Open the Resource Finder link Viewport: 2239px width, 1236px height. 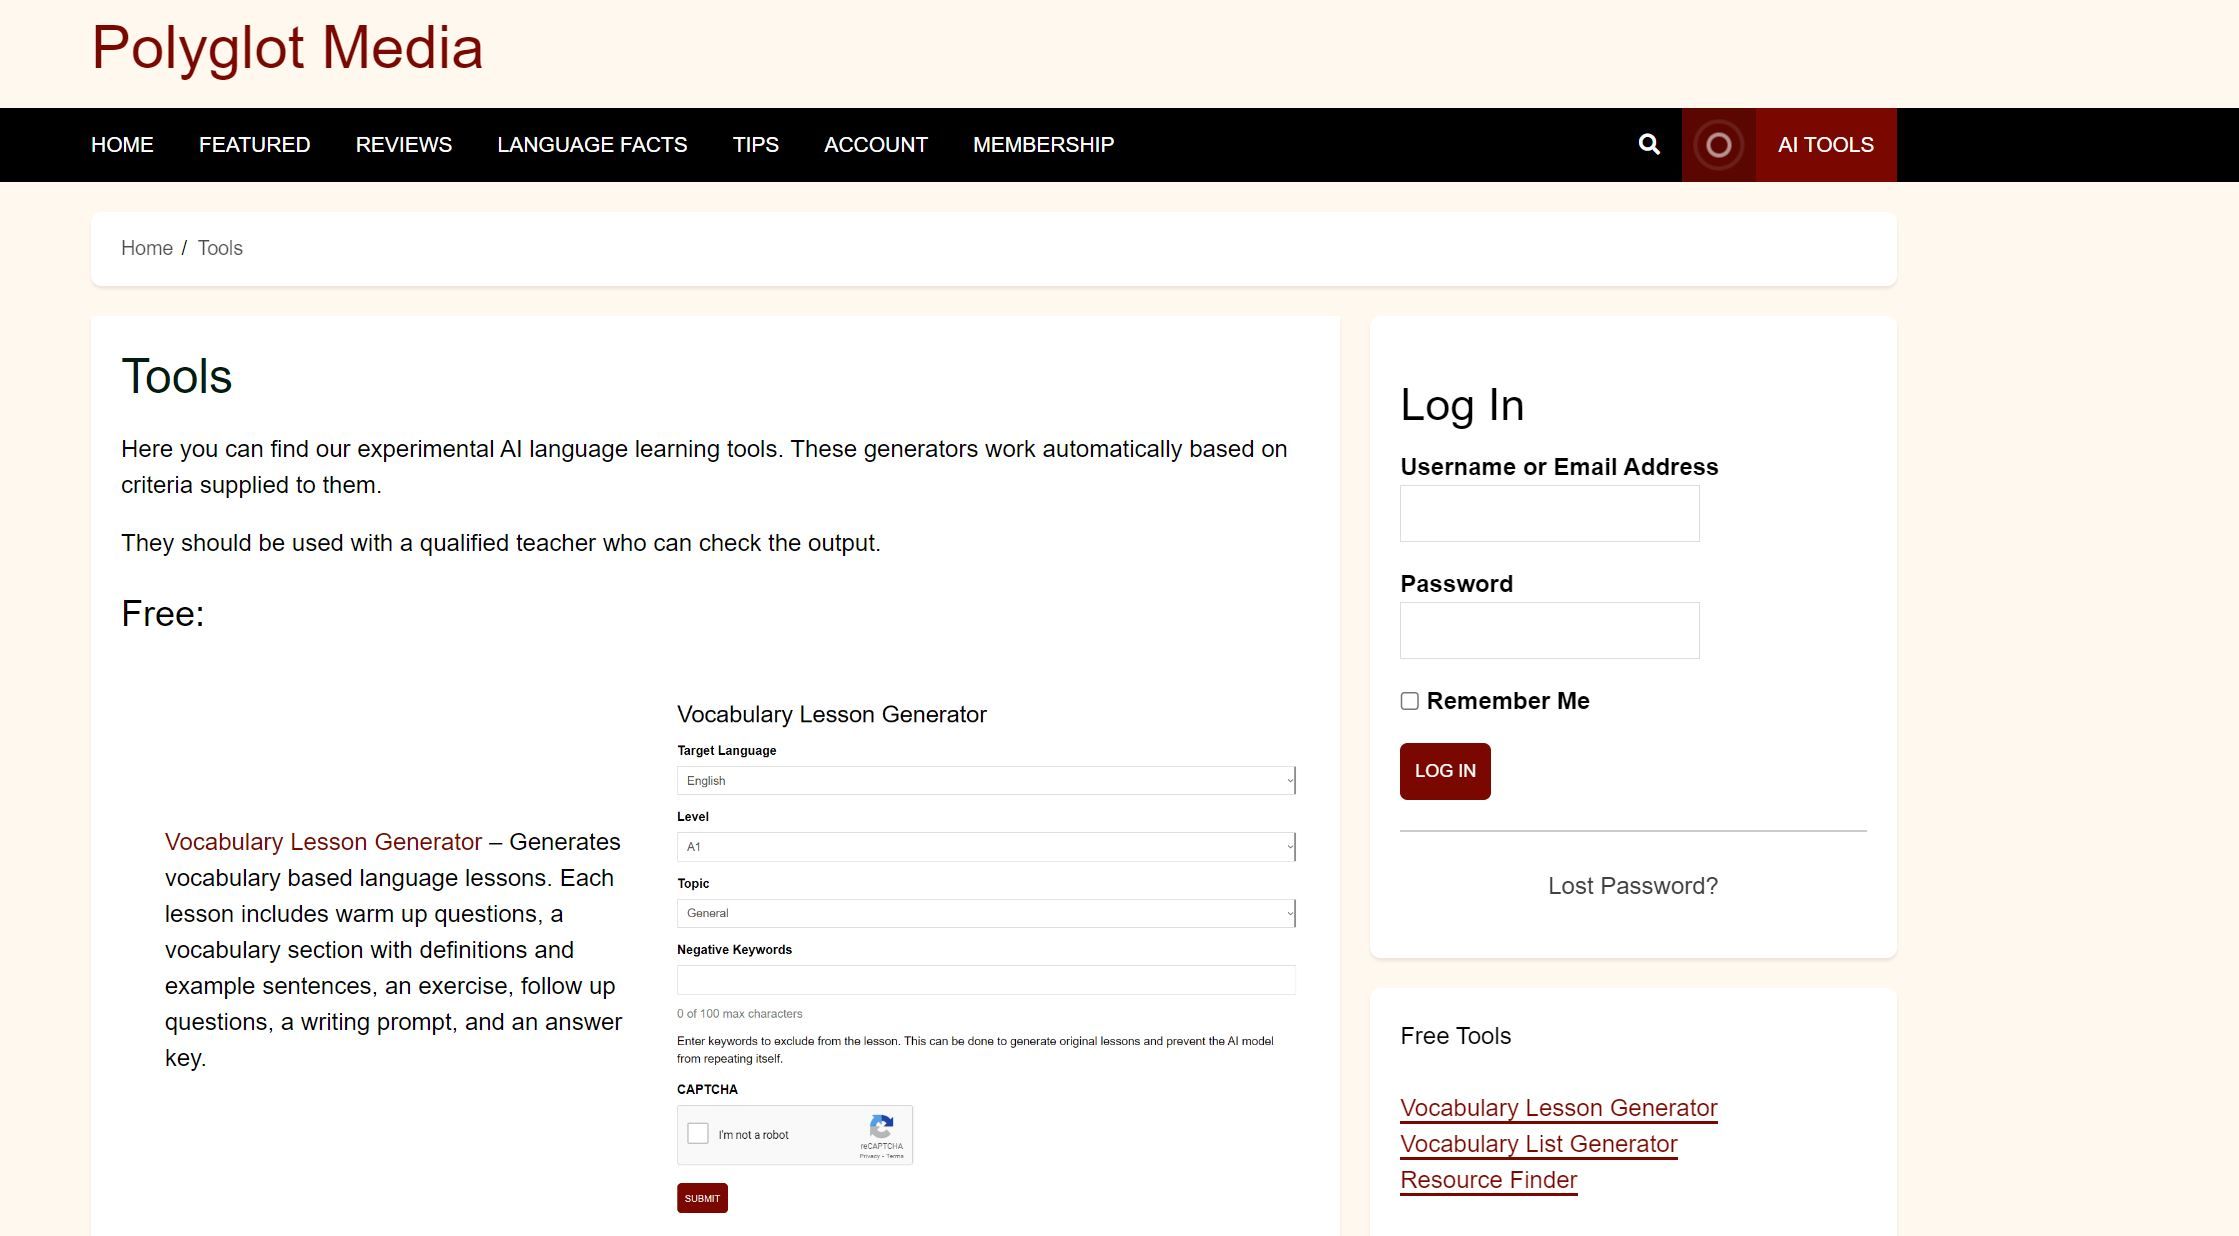click(1488, 1180)
